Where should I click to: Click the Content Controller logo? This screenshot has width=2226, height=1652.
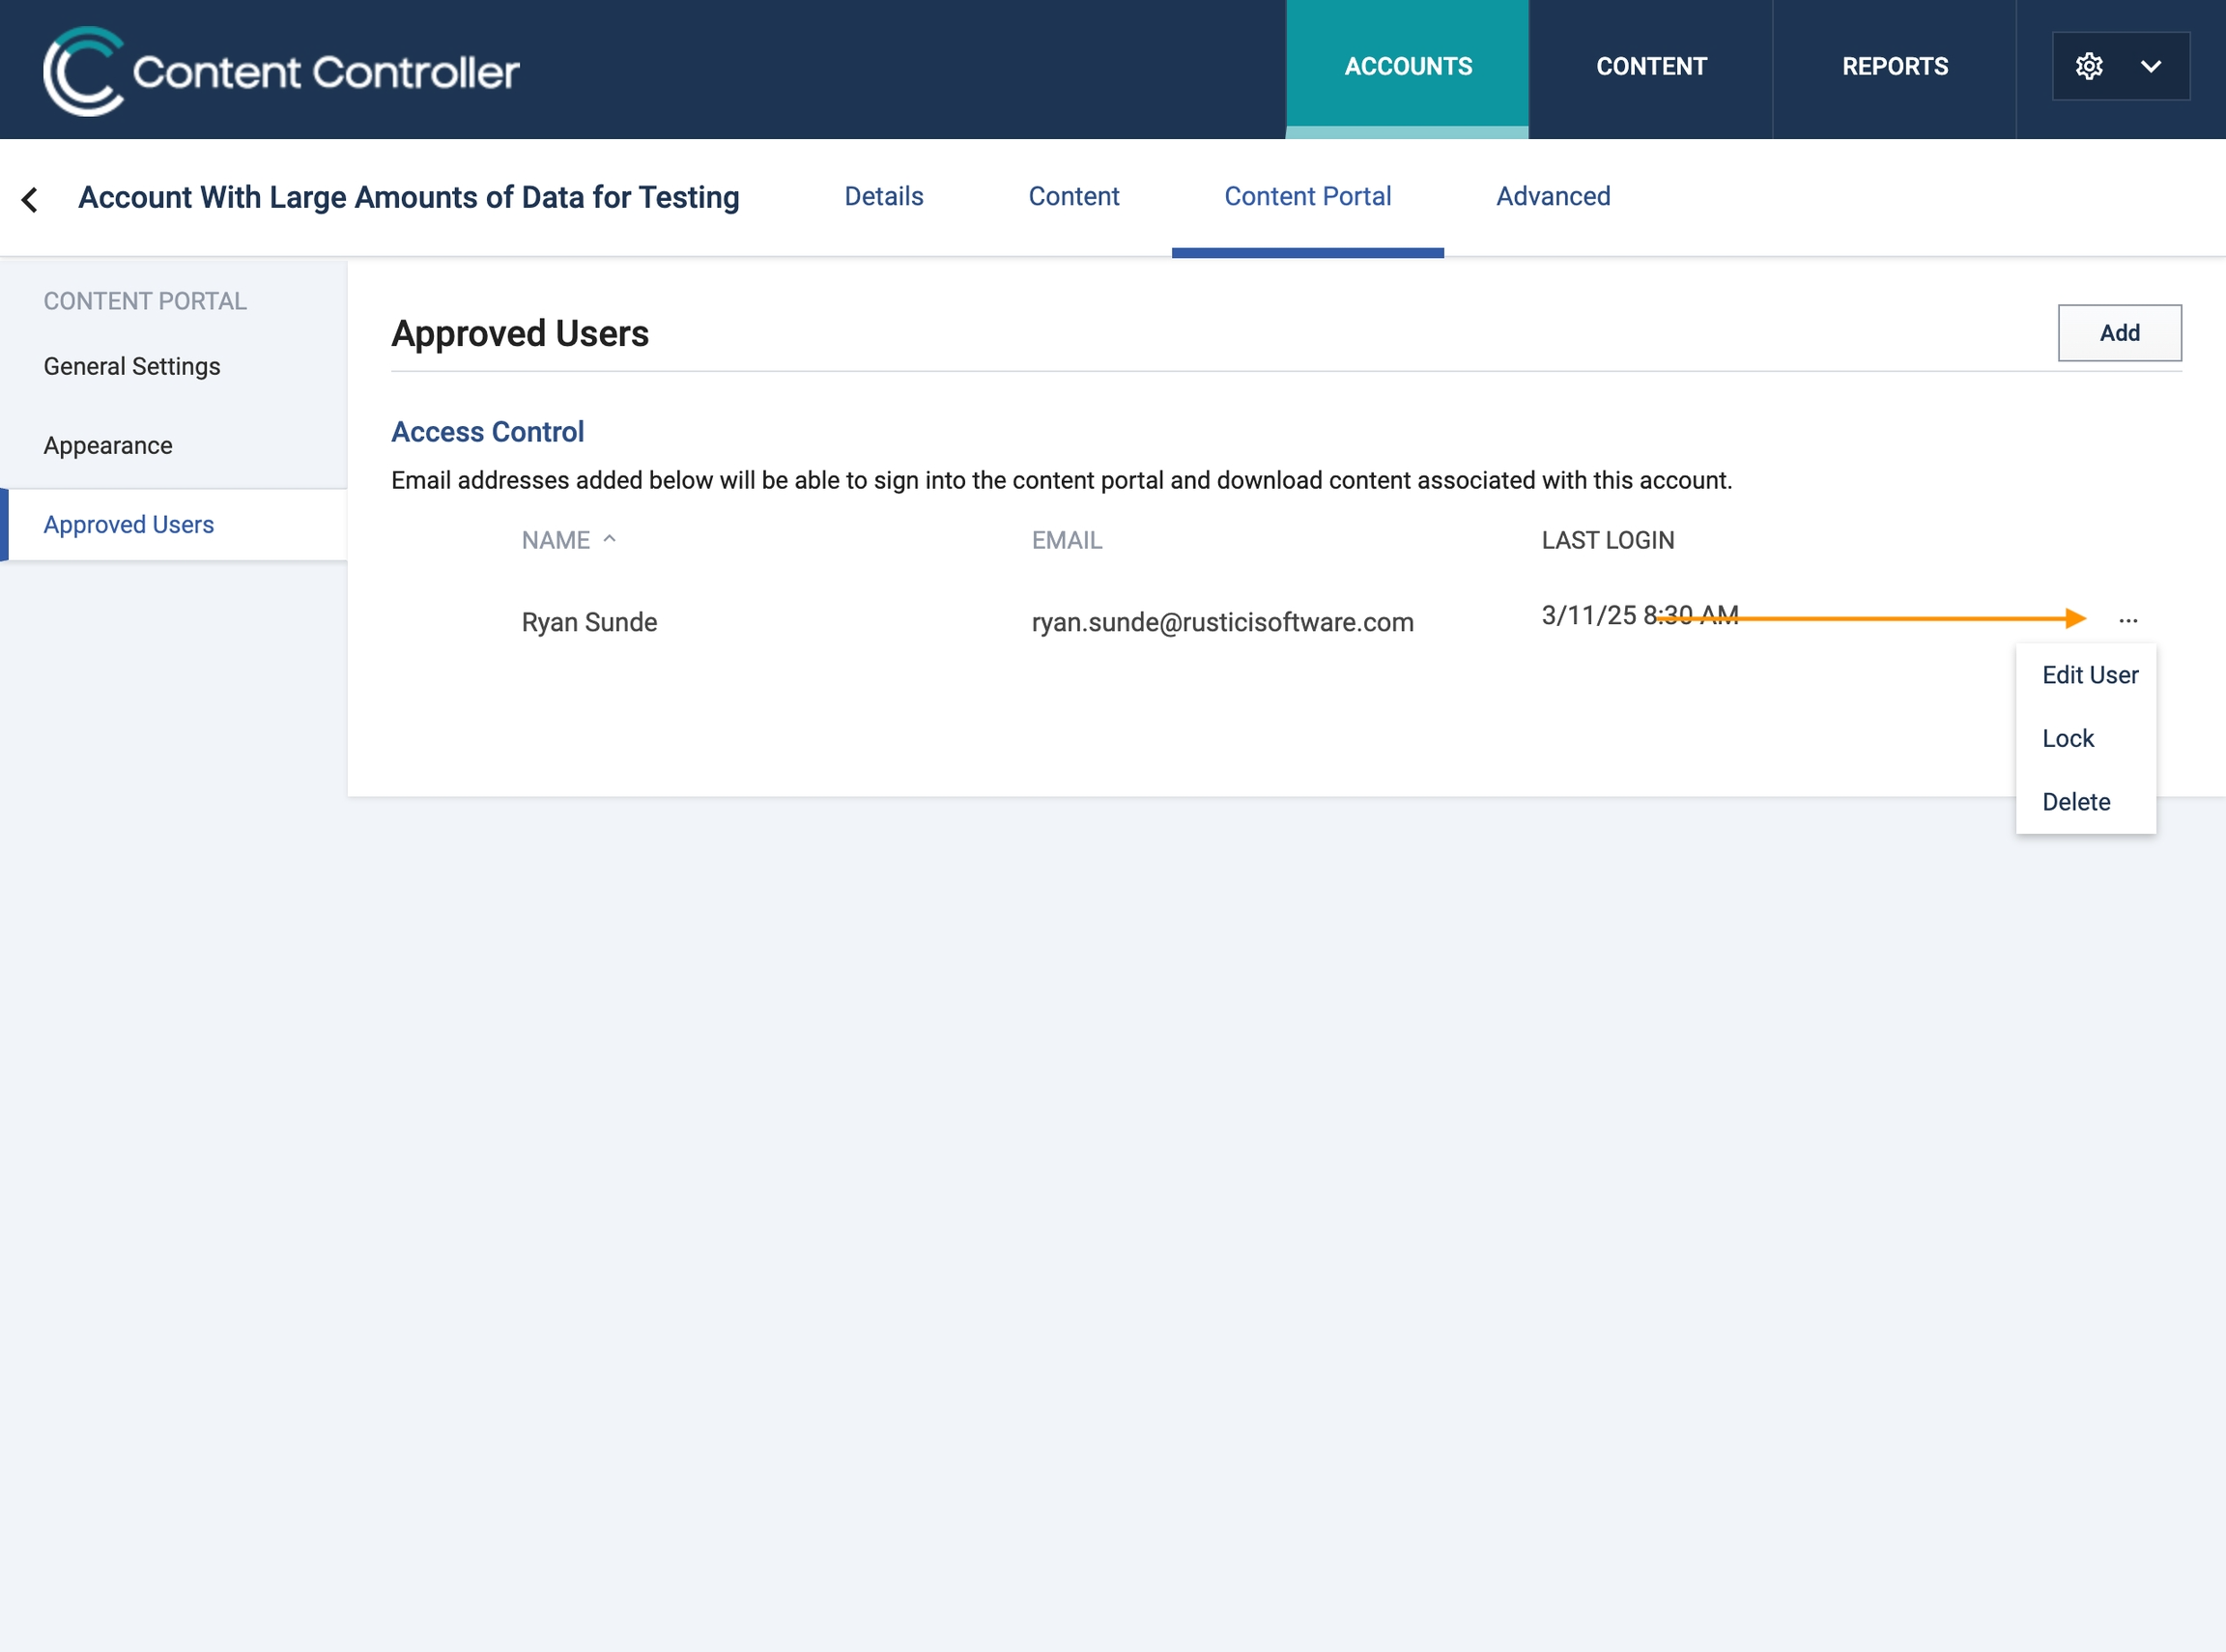pos(281,70)
